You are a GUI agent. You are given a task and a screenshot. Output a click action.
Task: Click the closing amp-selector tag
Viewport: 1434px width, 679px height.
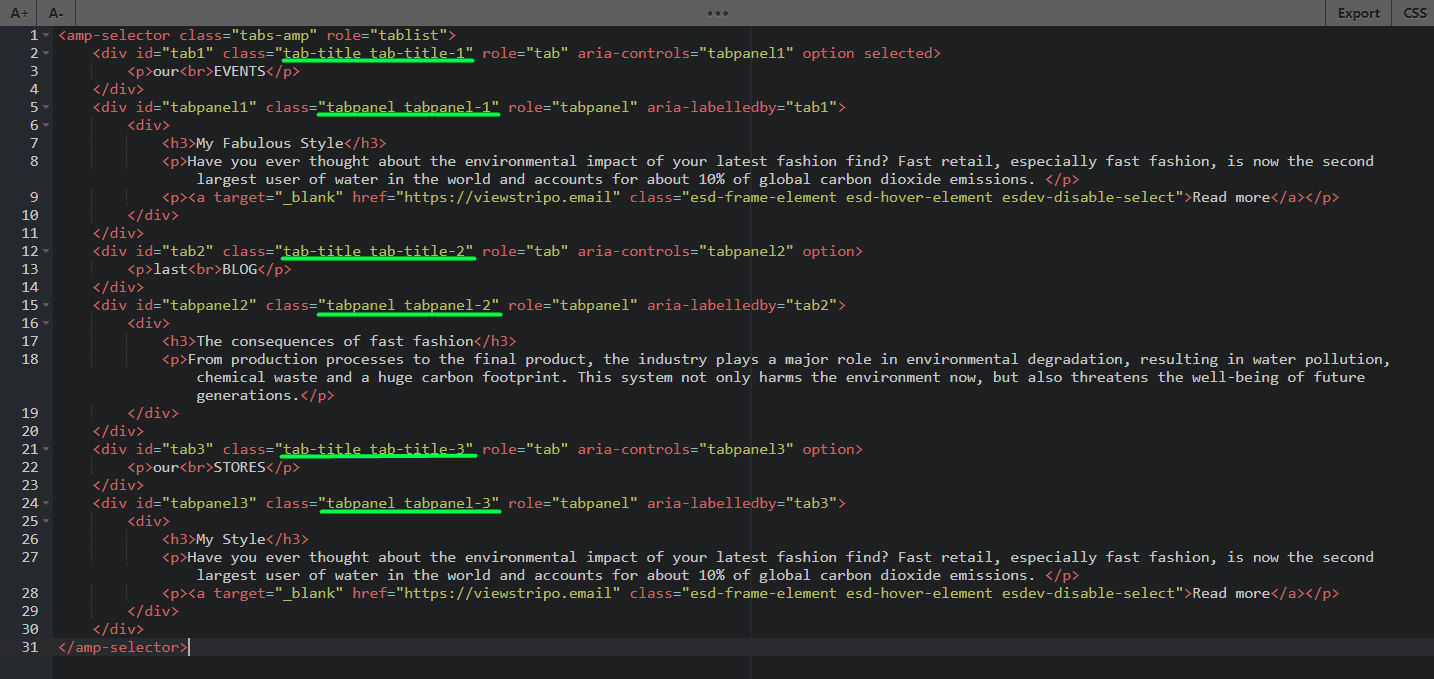tap(122, 647)
